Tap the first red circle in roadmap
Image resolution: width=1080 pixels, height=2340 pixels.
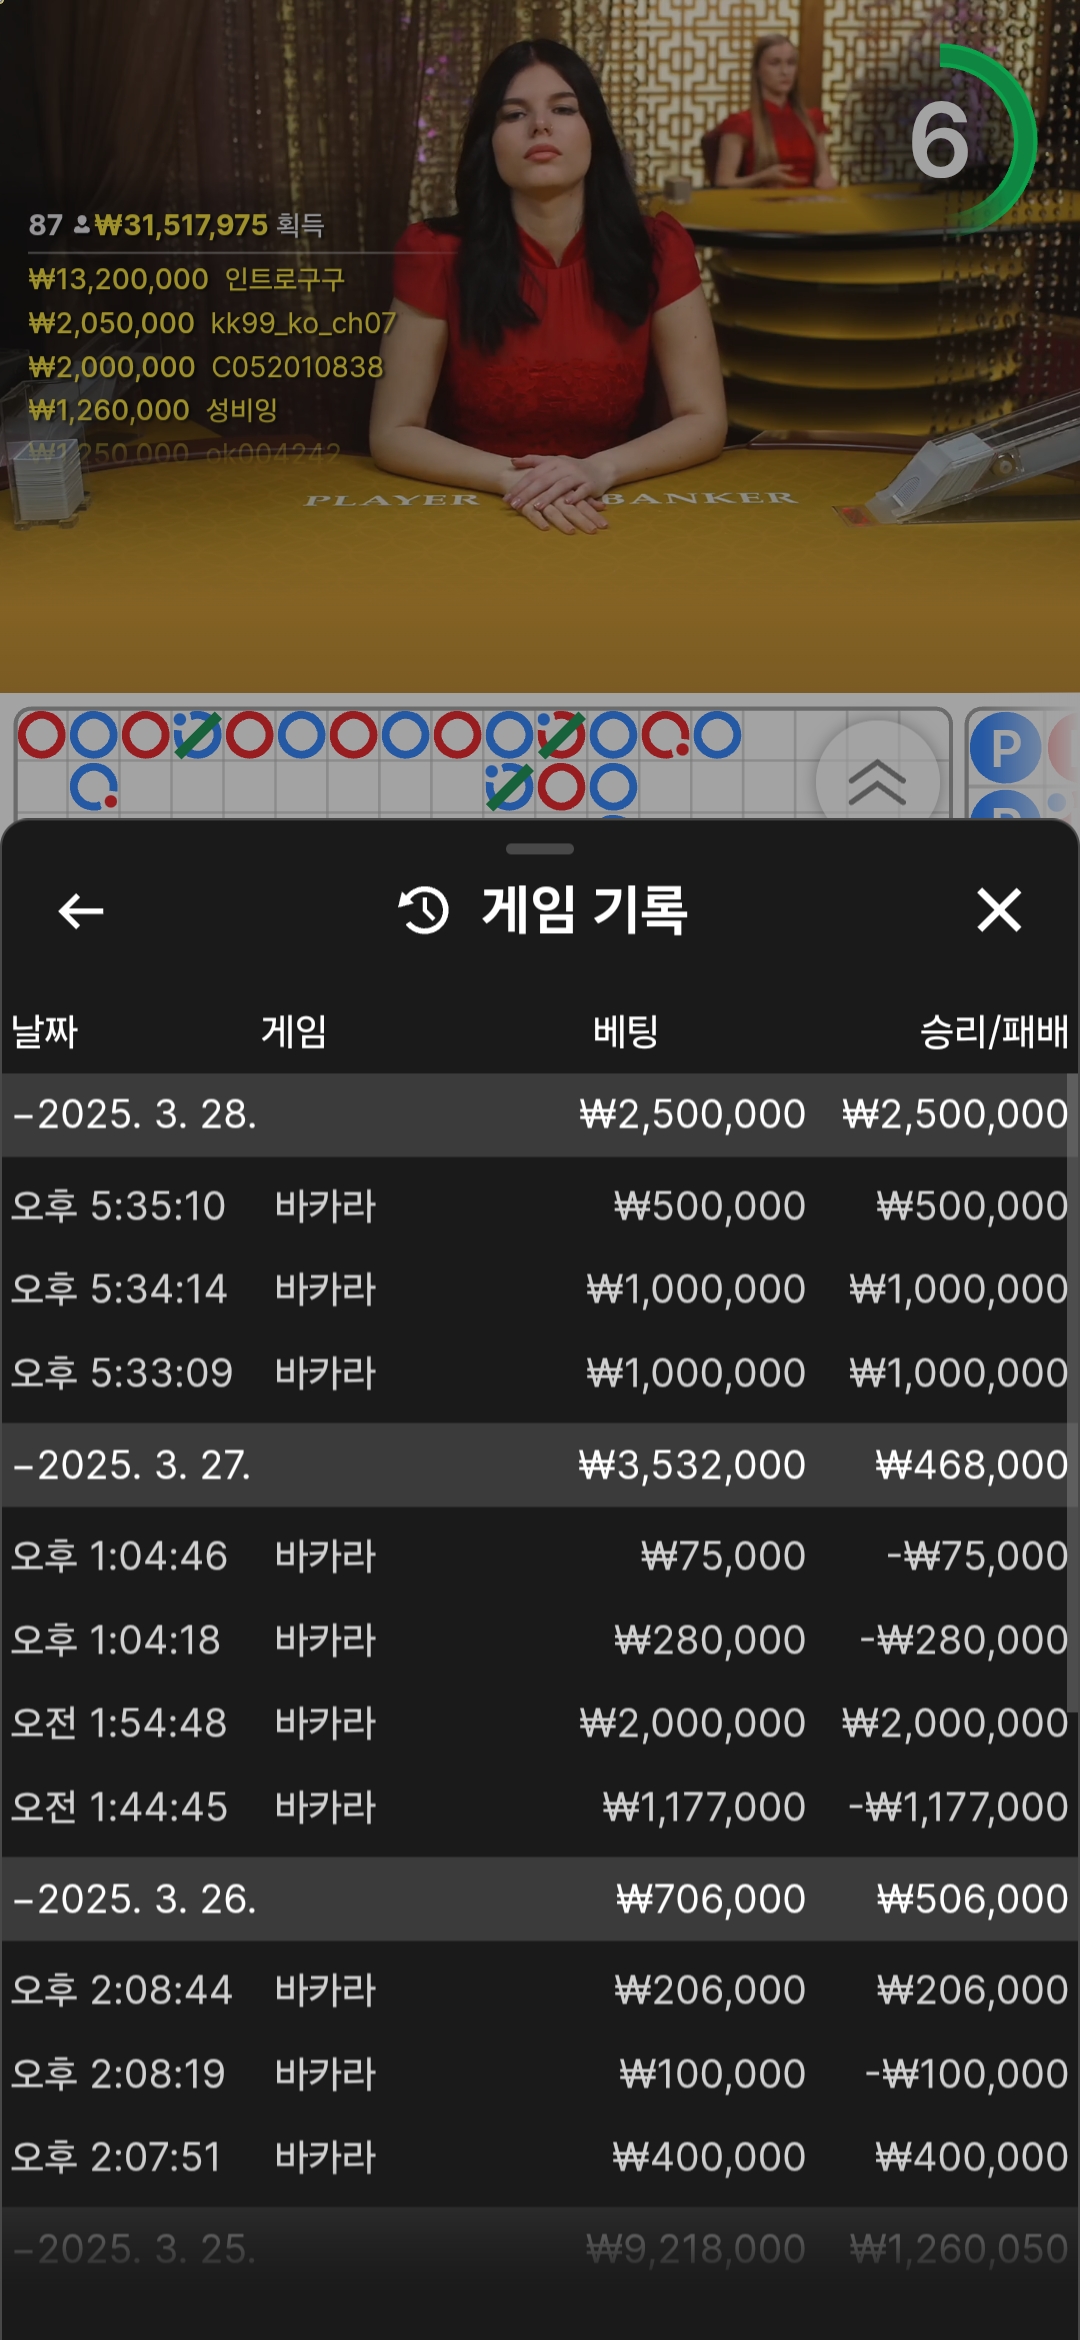point(42,735)
